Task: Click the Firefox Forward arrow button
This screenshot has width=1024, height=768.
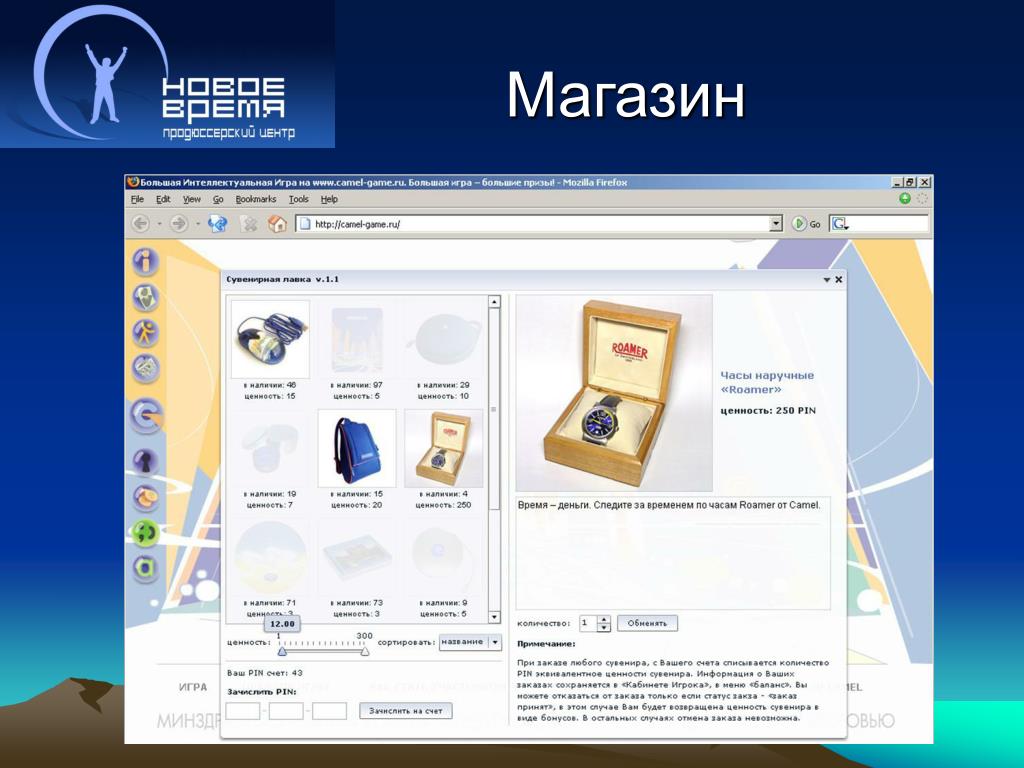Action: tap(178, 223)
